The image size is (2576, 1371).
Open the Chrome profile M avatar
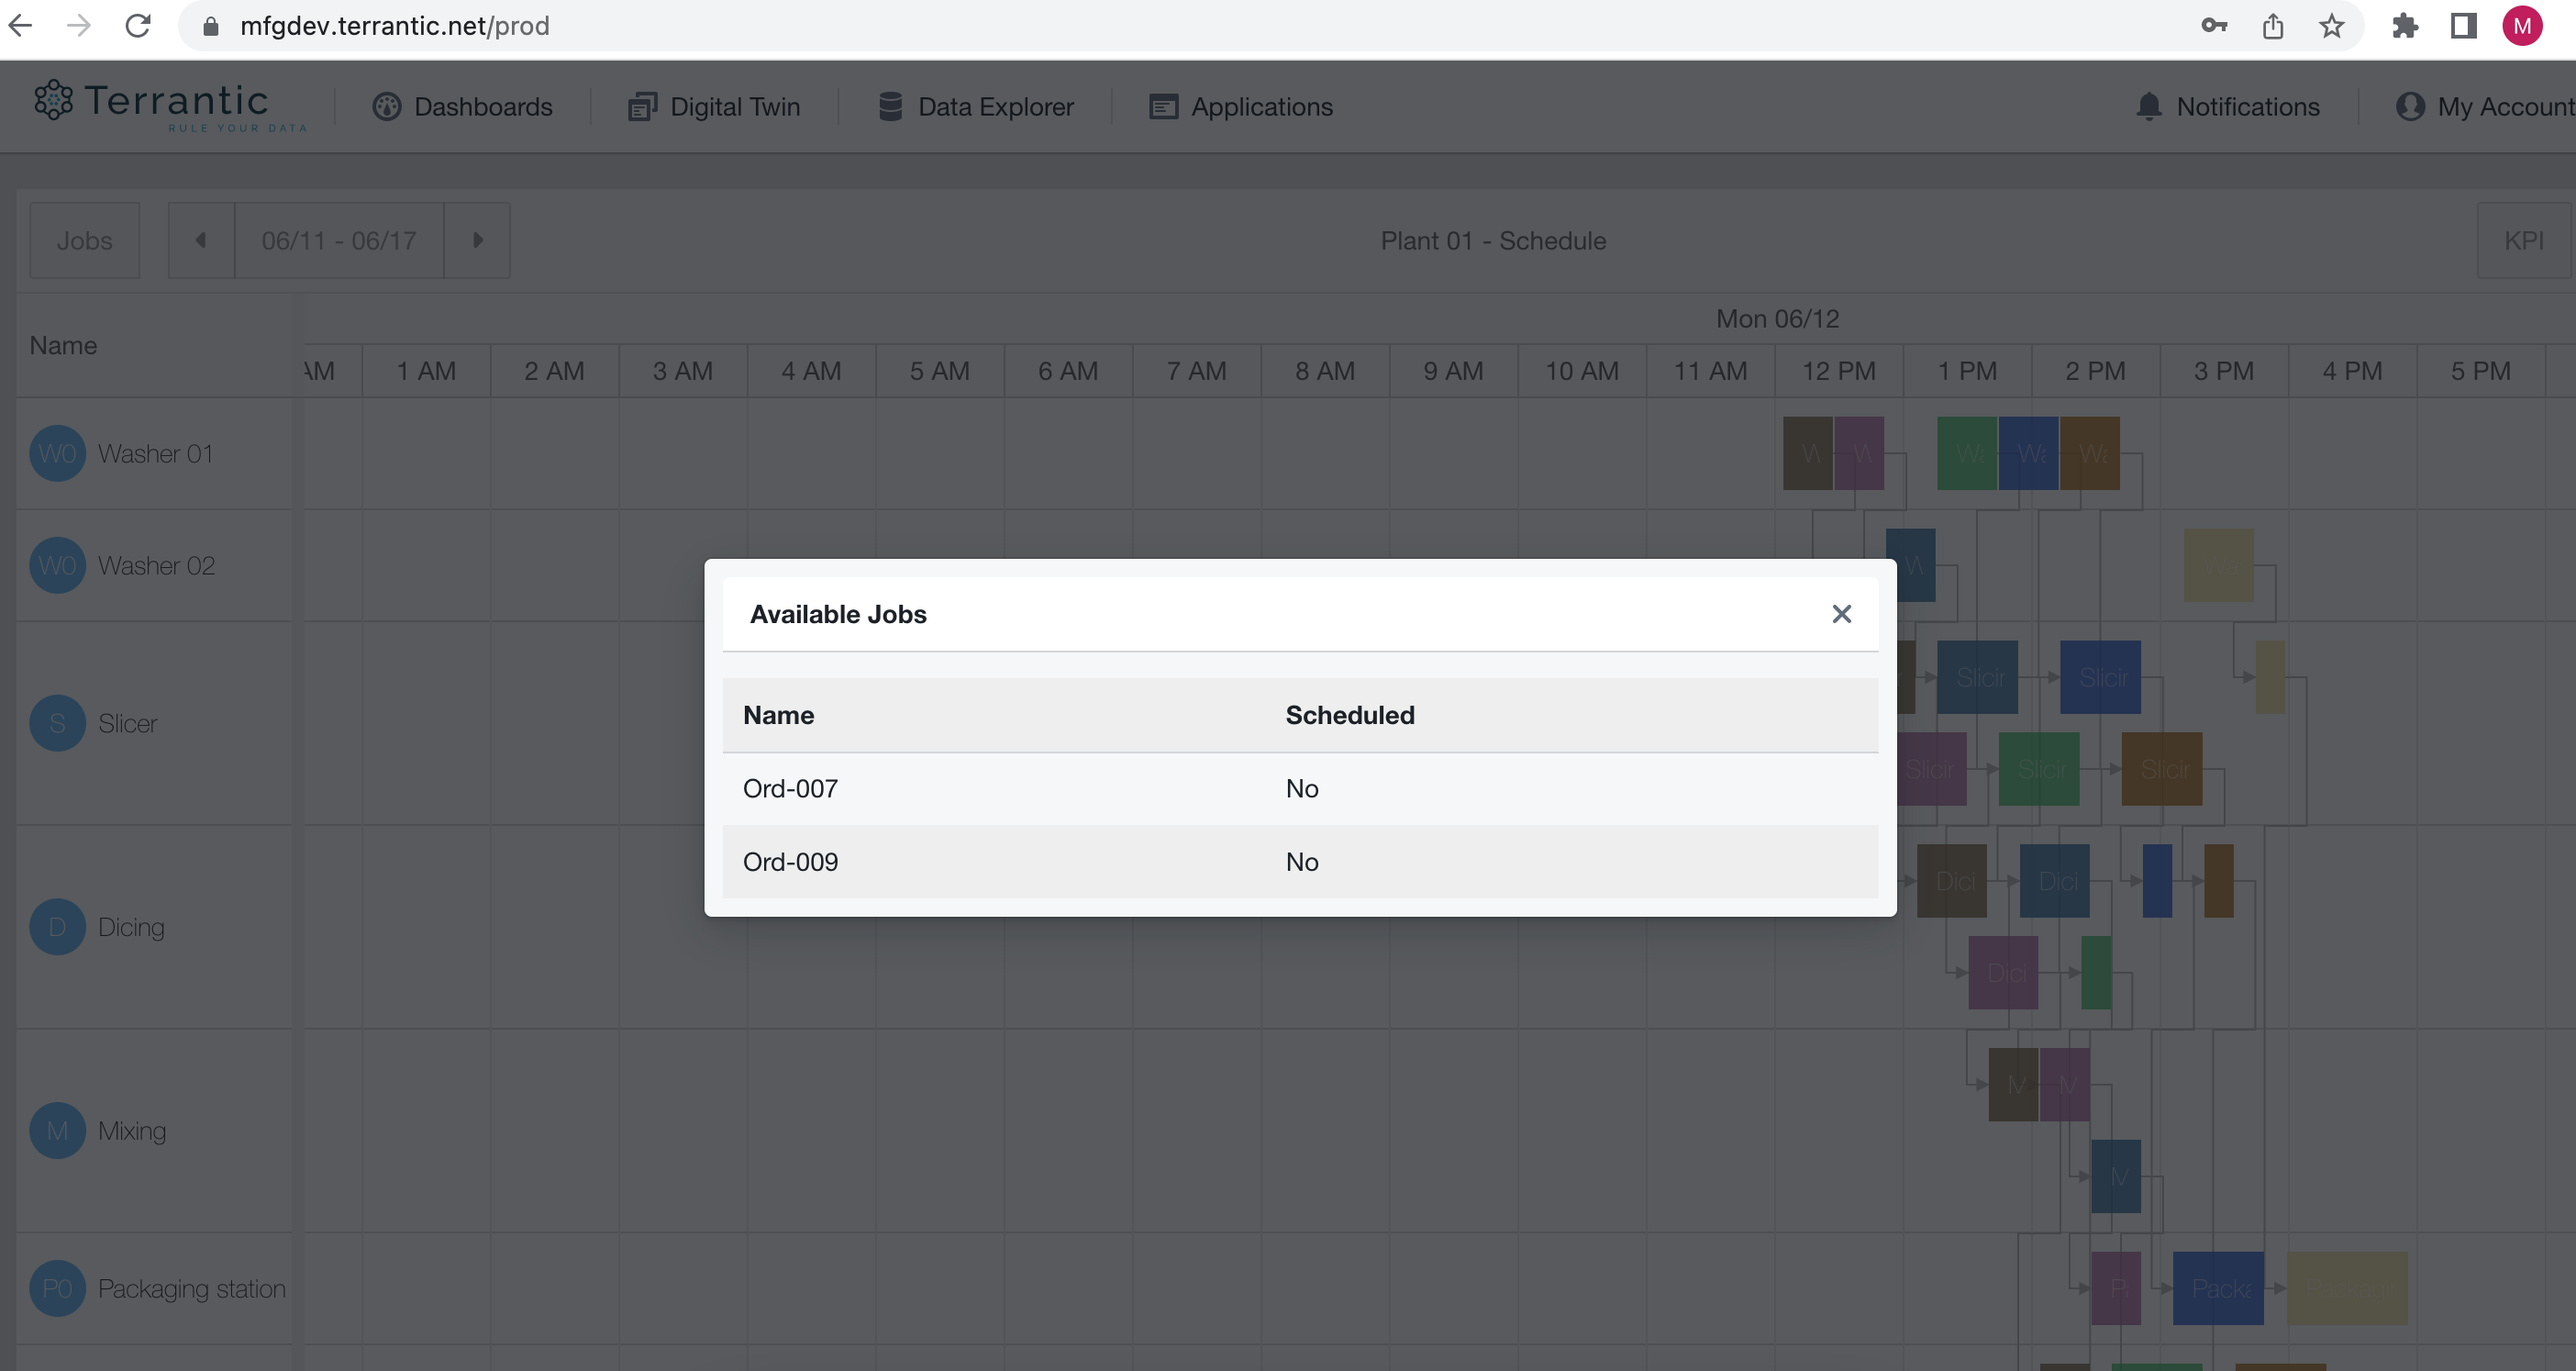point(2522,26)
